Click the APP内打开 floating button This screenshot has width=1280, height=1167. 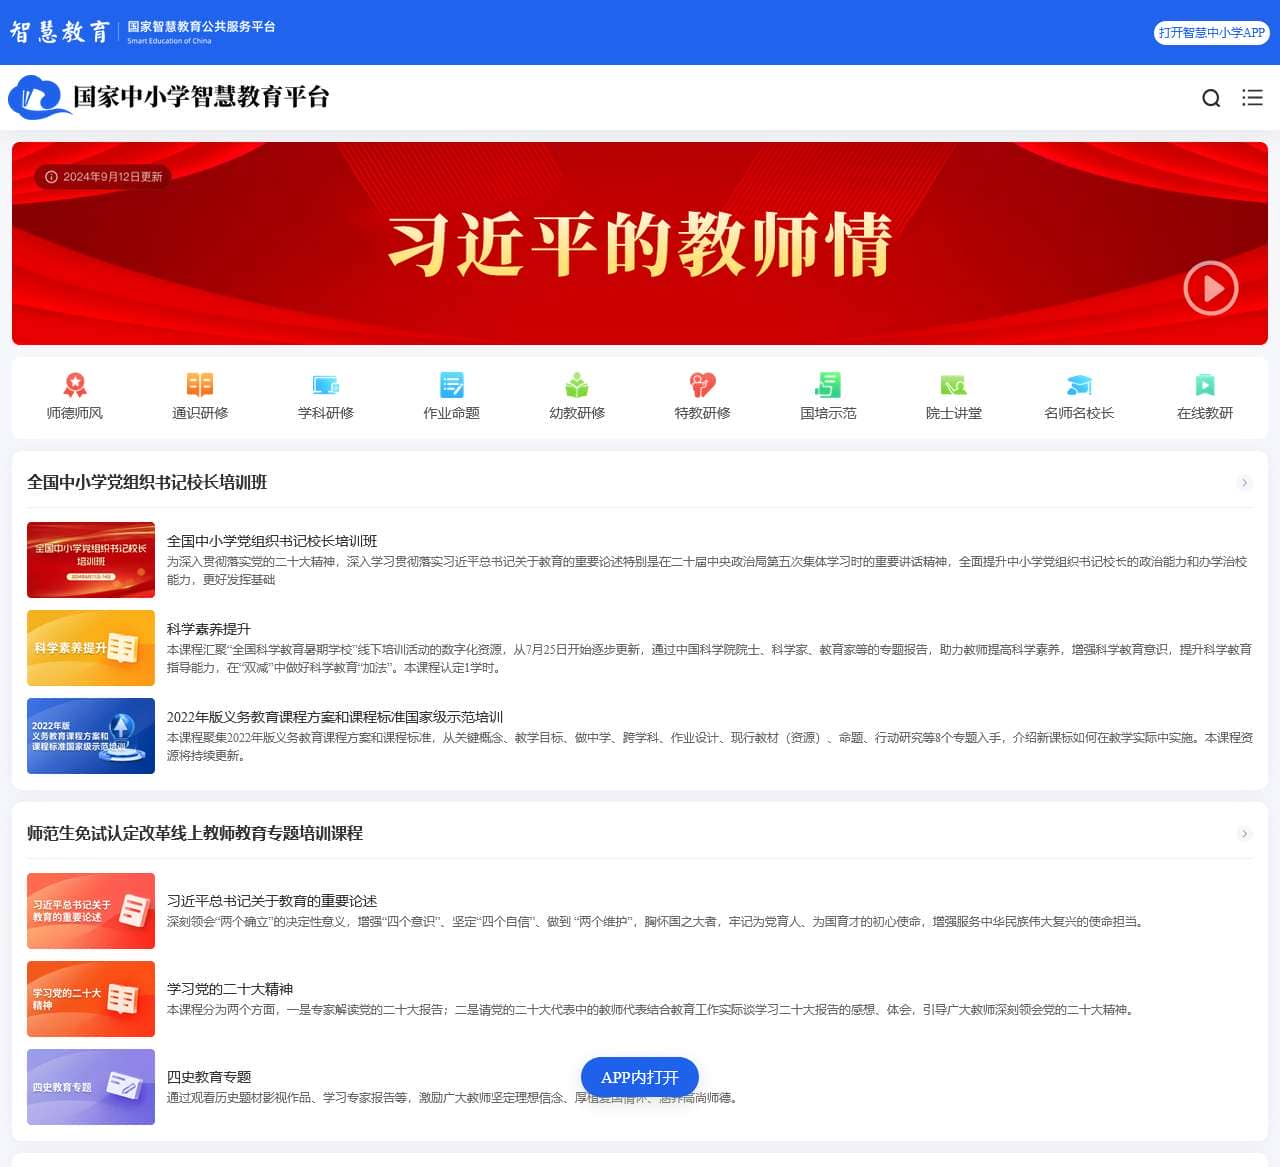(x=640, y=1078)
